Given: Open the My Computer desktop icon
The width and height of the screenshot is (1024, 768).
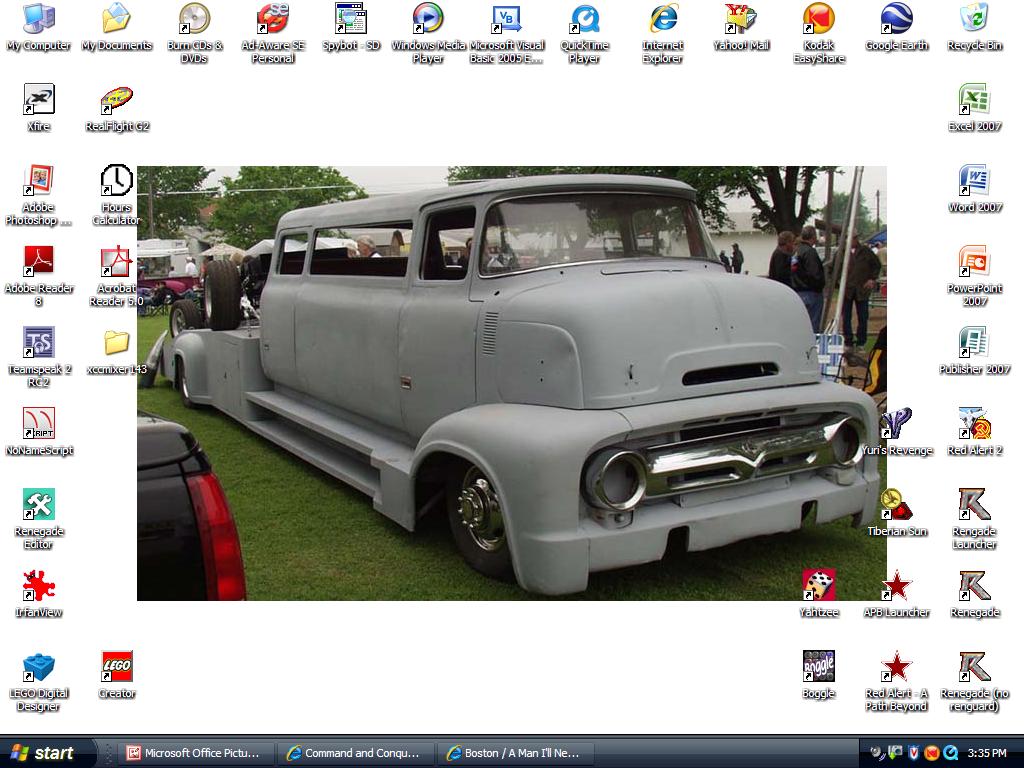Looking at the screenshot, I should [x=38, y=19].
